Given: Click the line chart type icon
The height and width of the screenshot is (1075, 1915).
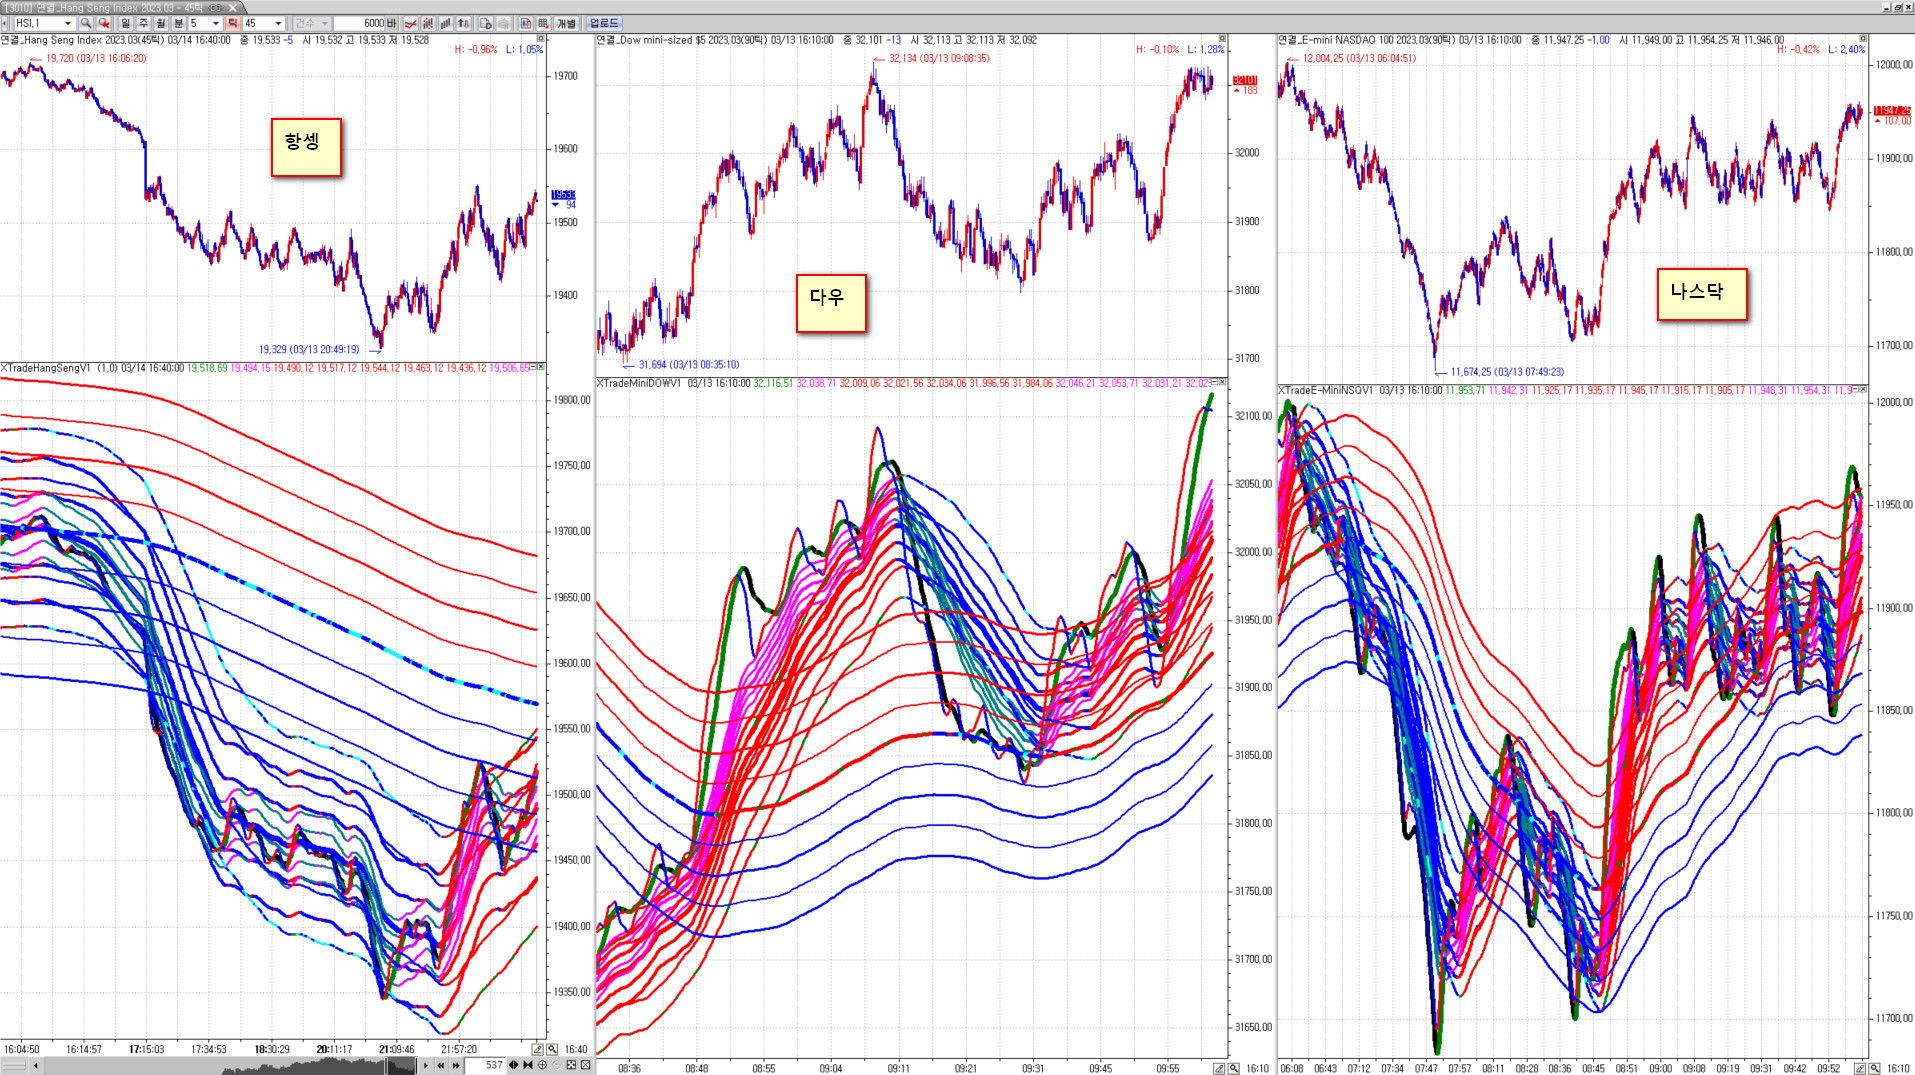Looking at the screenshot, I should coord(410,23).
